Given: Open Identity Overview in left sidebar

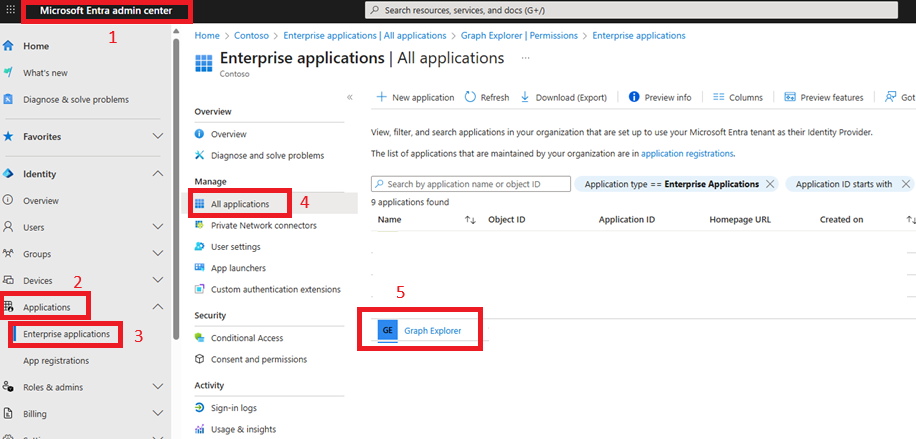Looking at the screenshot, I should (41, 201).
